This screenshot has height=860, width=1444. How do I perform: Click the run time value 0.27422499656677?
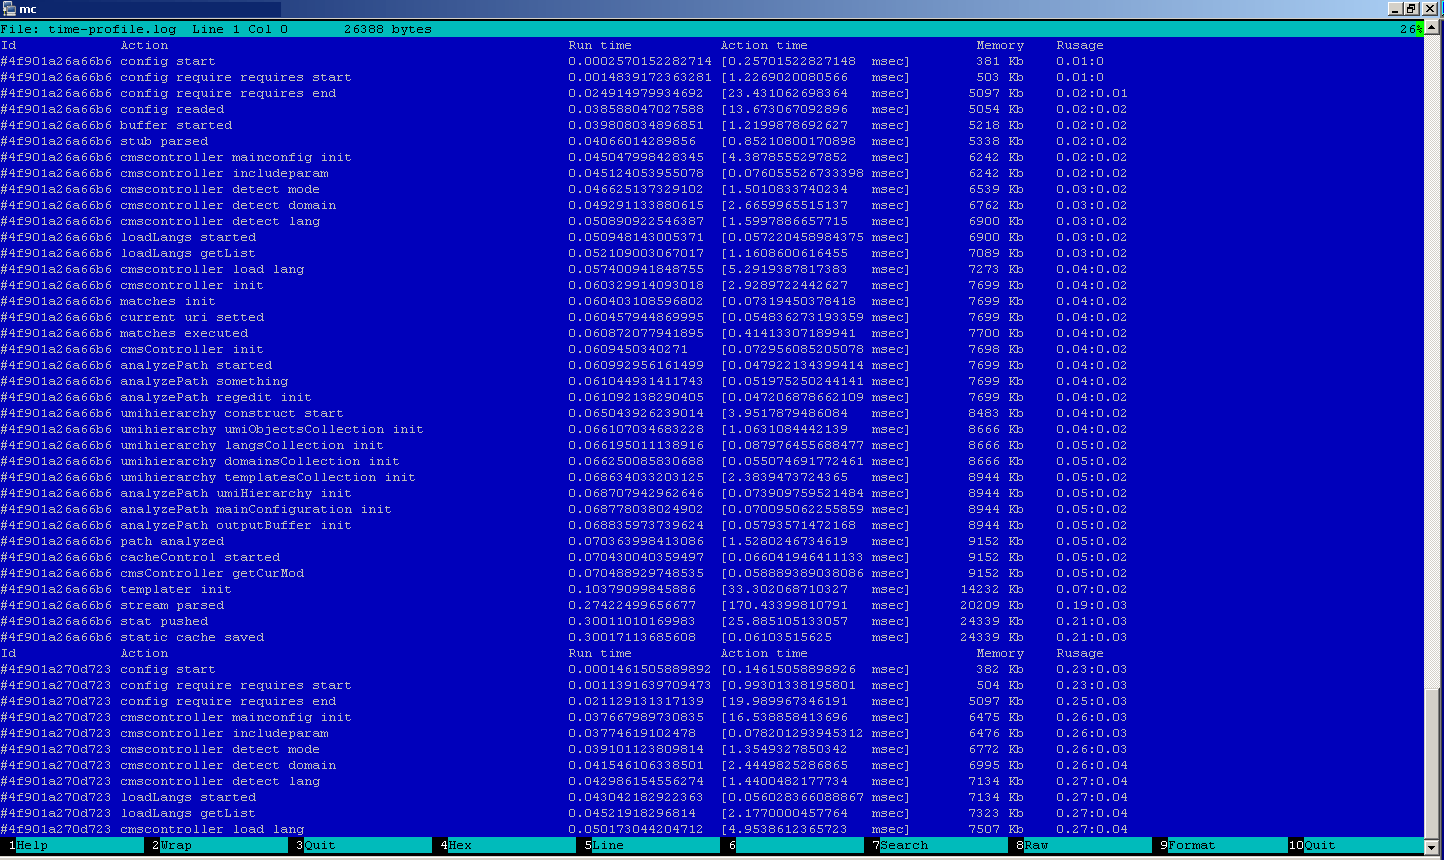pyautogui.click(x=632, y=605)
